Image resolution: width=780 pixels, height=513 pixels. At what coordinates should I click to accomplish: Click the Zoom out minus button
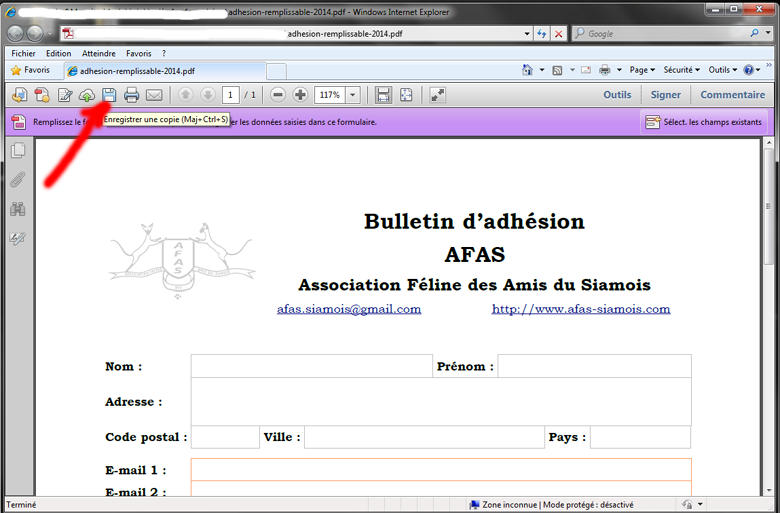tap(278, 95)
